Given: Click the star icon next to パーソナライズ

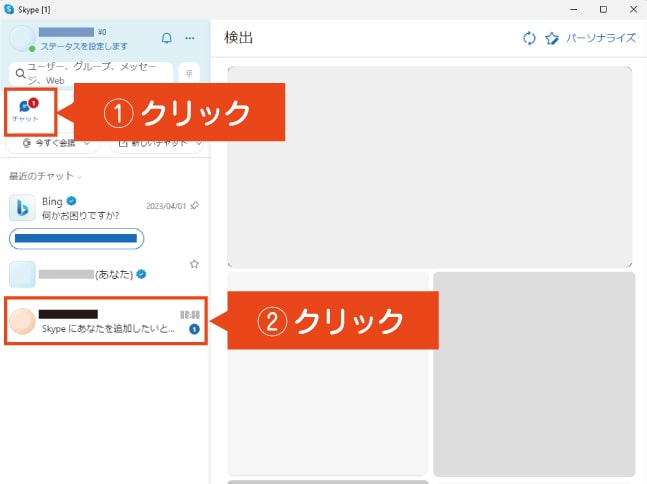Looking at the screenshot, I should 552,38.
